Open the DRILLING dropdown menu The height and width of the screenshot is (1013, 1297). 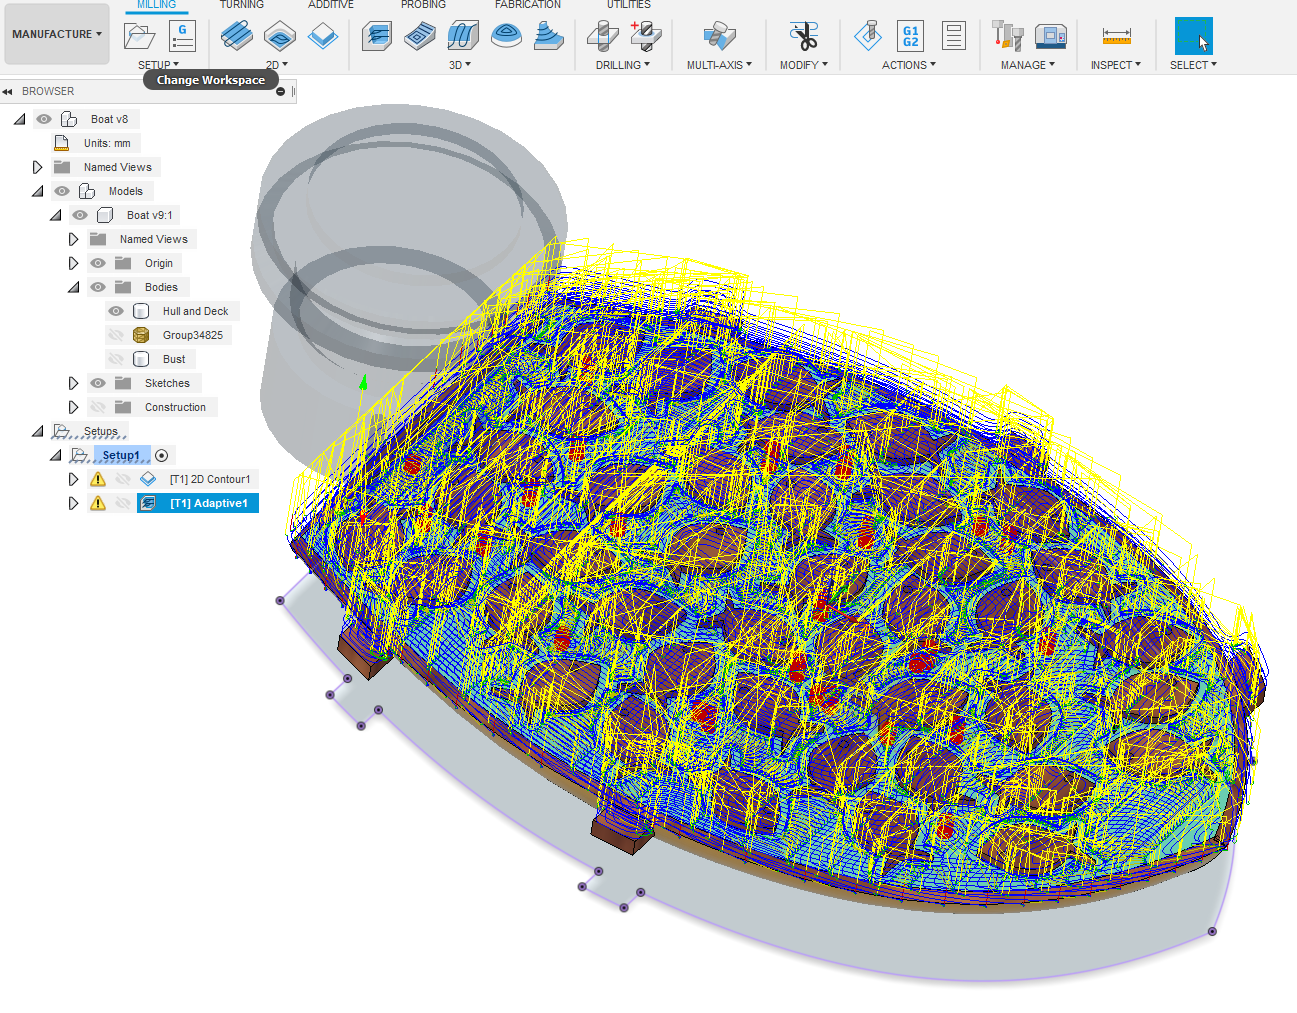click(x=623, y=65)
